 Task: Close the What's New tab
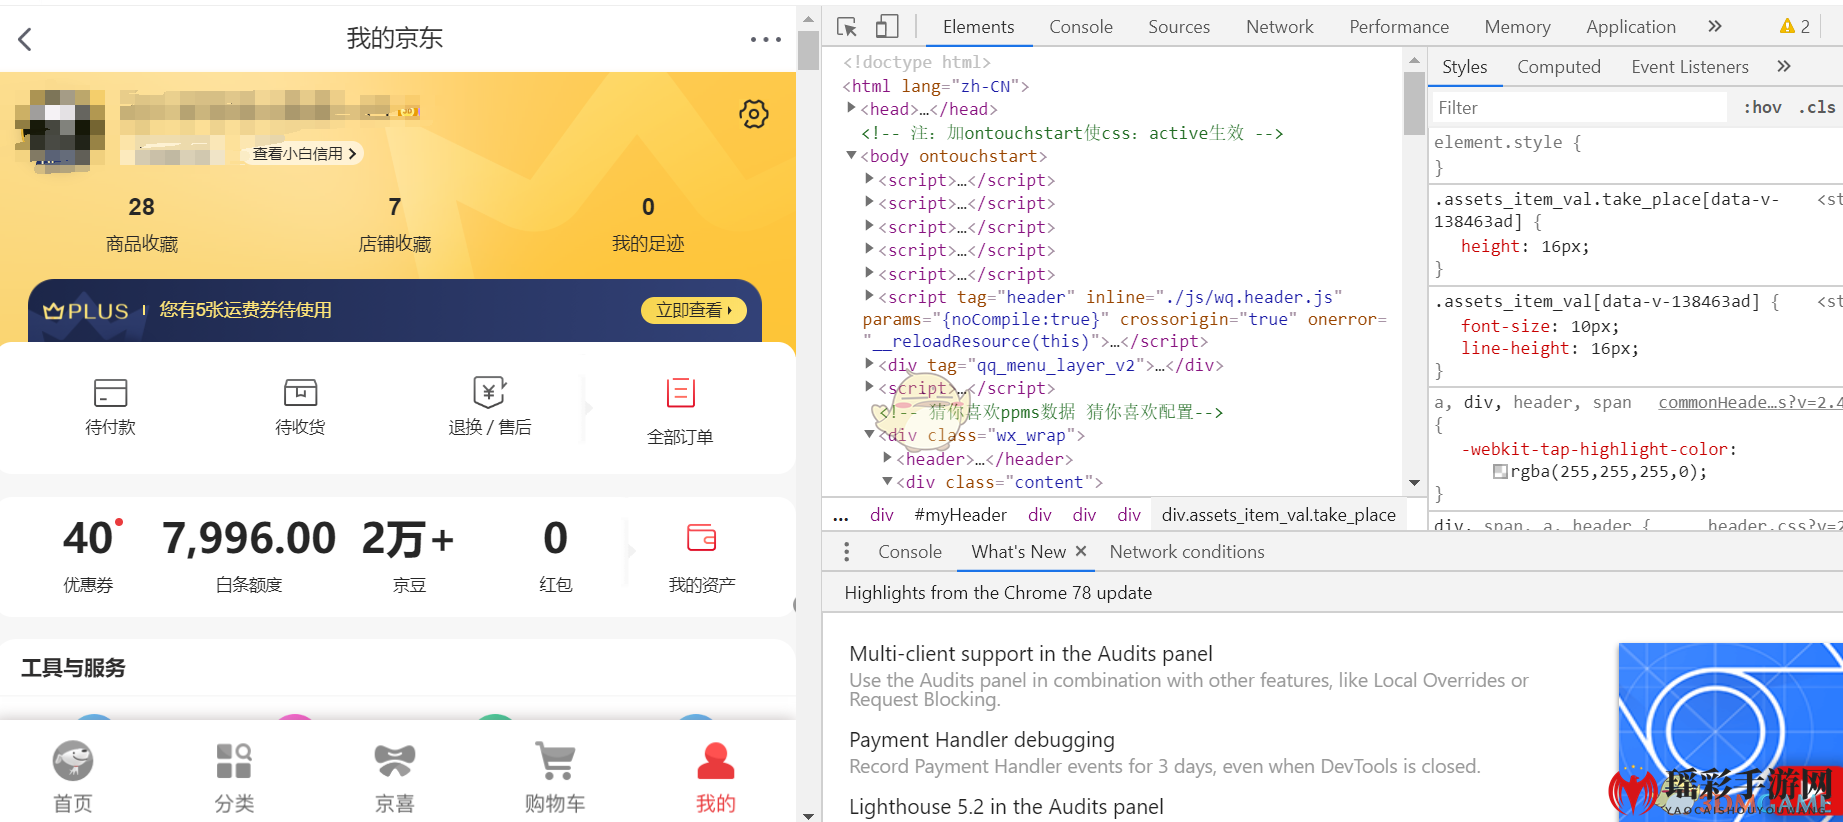tap(1081, 552)
